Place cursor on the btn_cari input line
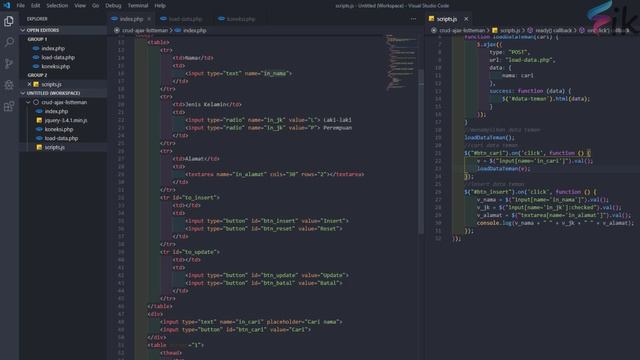The width and height of the screenshot is (640, 360). tap(236, 329)
